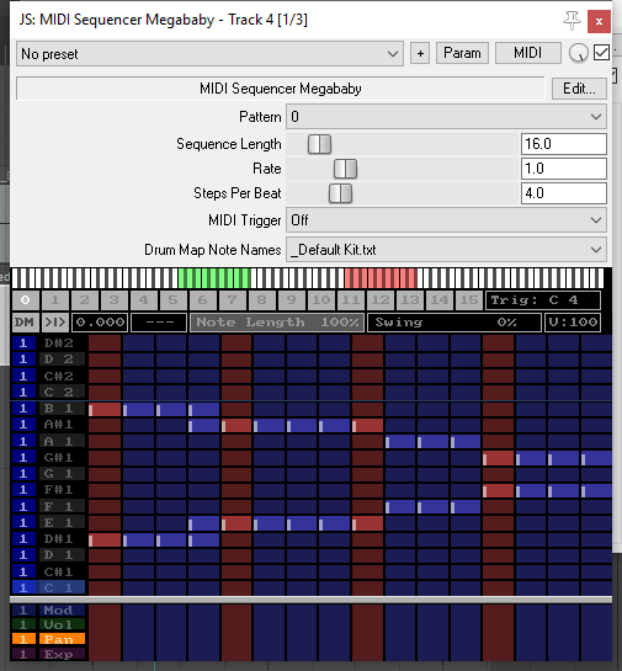Toggle the F 1 note at step eleven
622x671 pixels.
click(434, 508)
